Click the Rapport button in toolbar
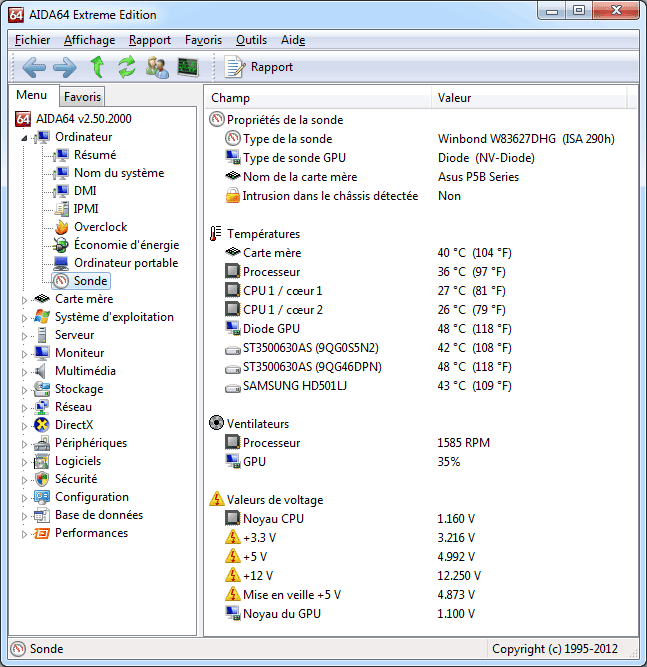The image size is (647, 667). [259, 67]
